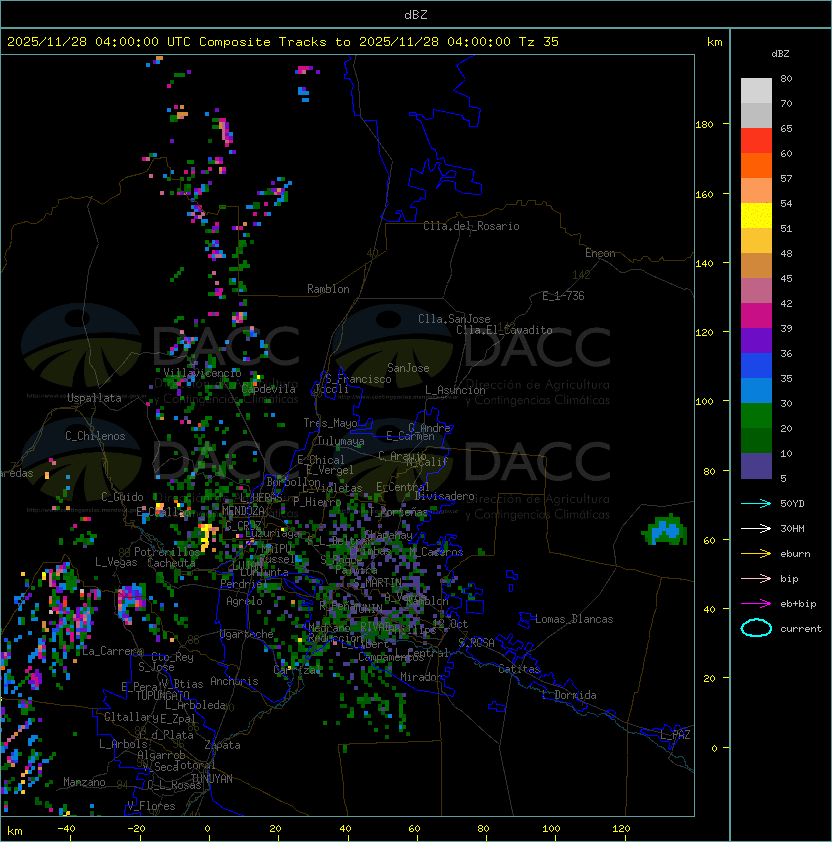This screenshot has width=832, height=842.
Task: Click the 'Ramblon' map label
Action: pos(328,289)
